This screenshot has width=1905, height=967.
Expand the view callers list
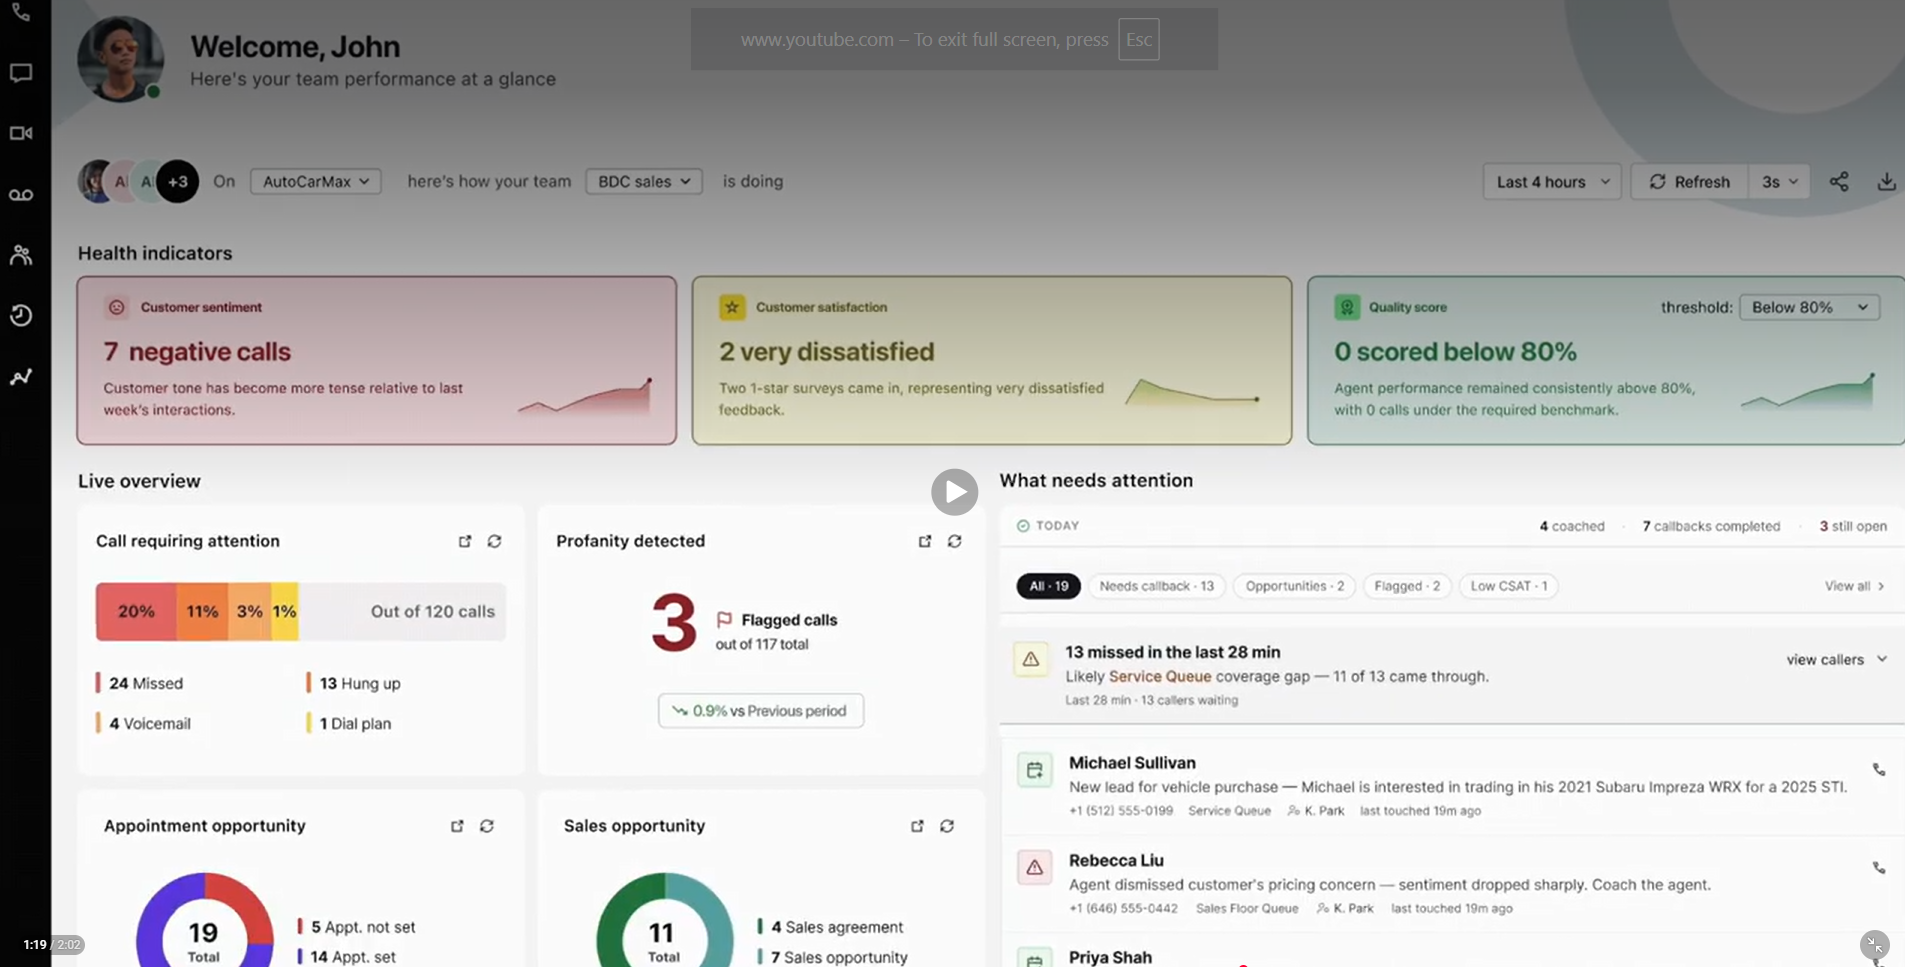tap(1836, 660)
